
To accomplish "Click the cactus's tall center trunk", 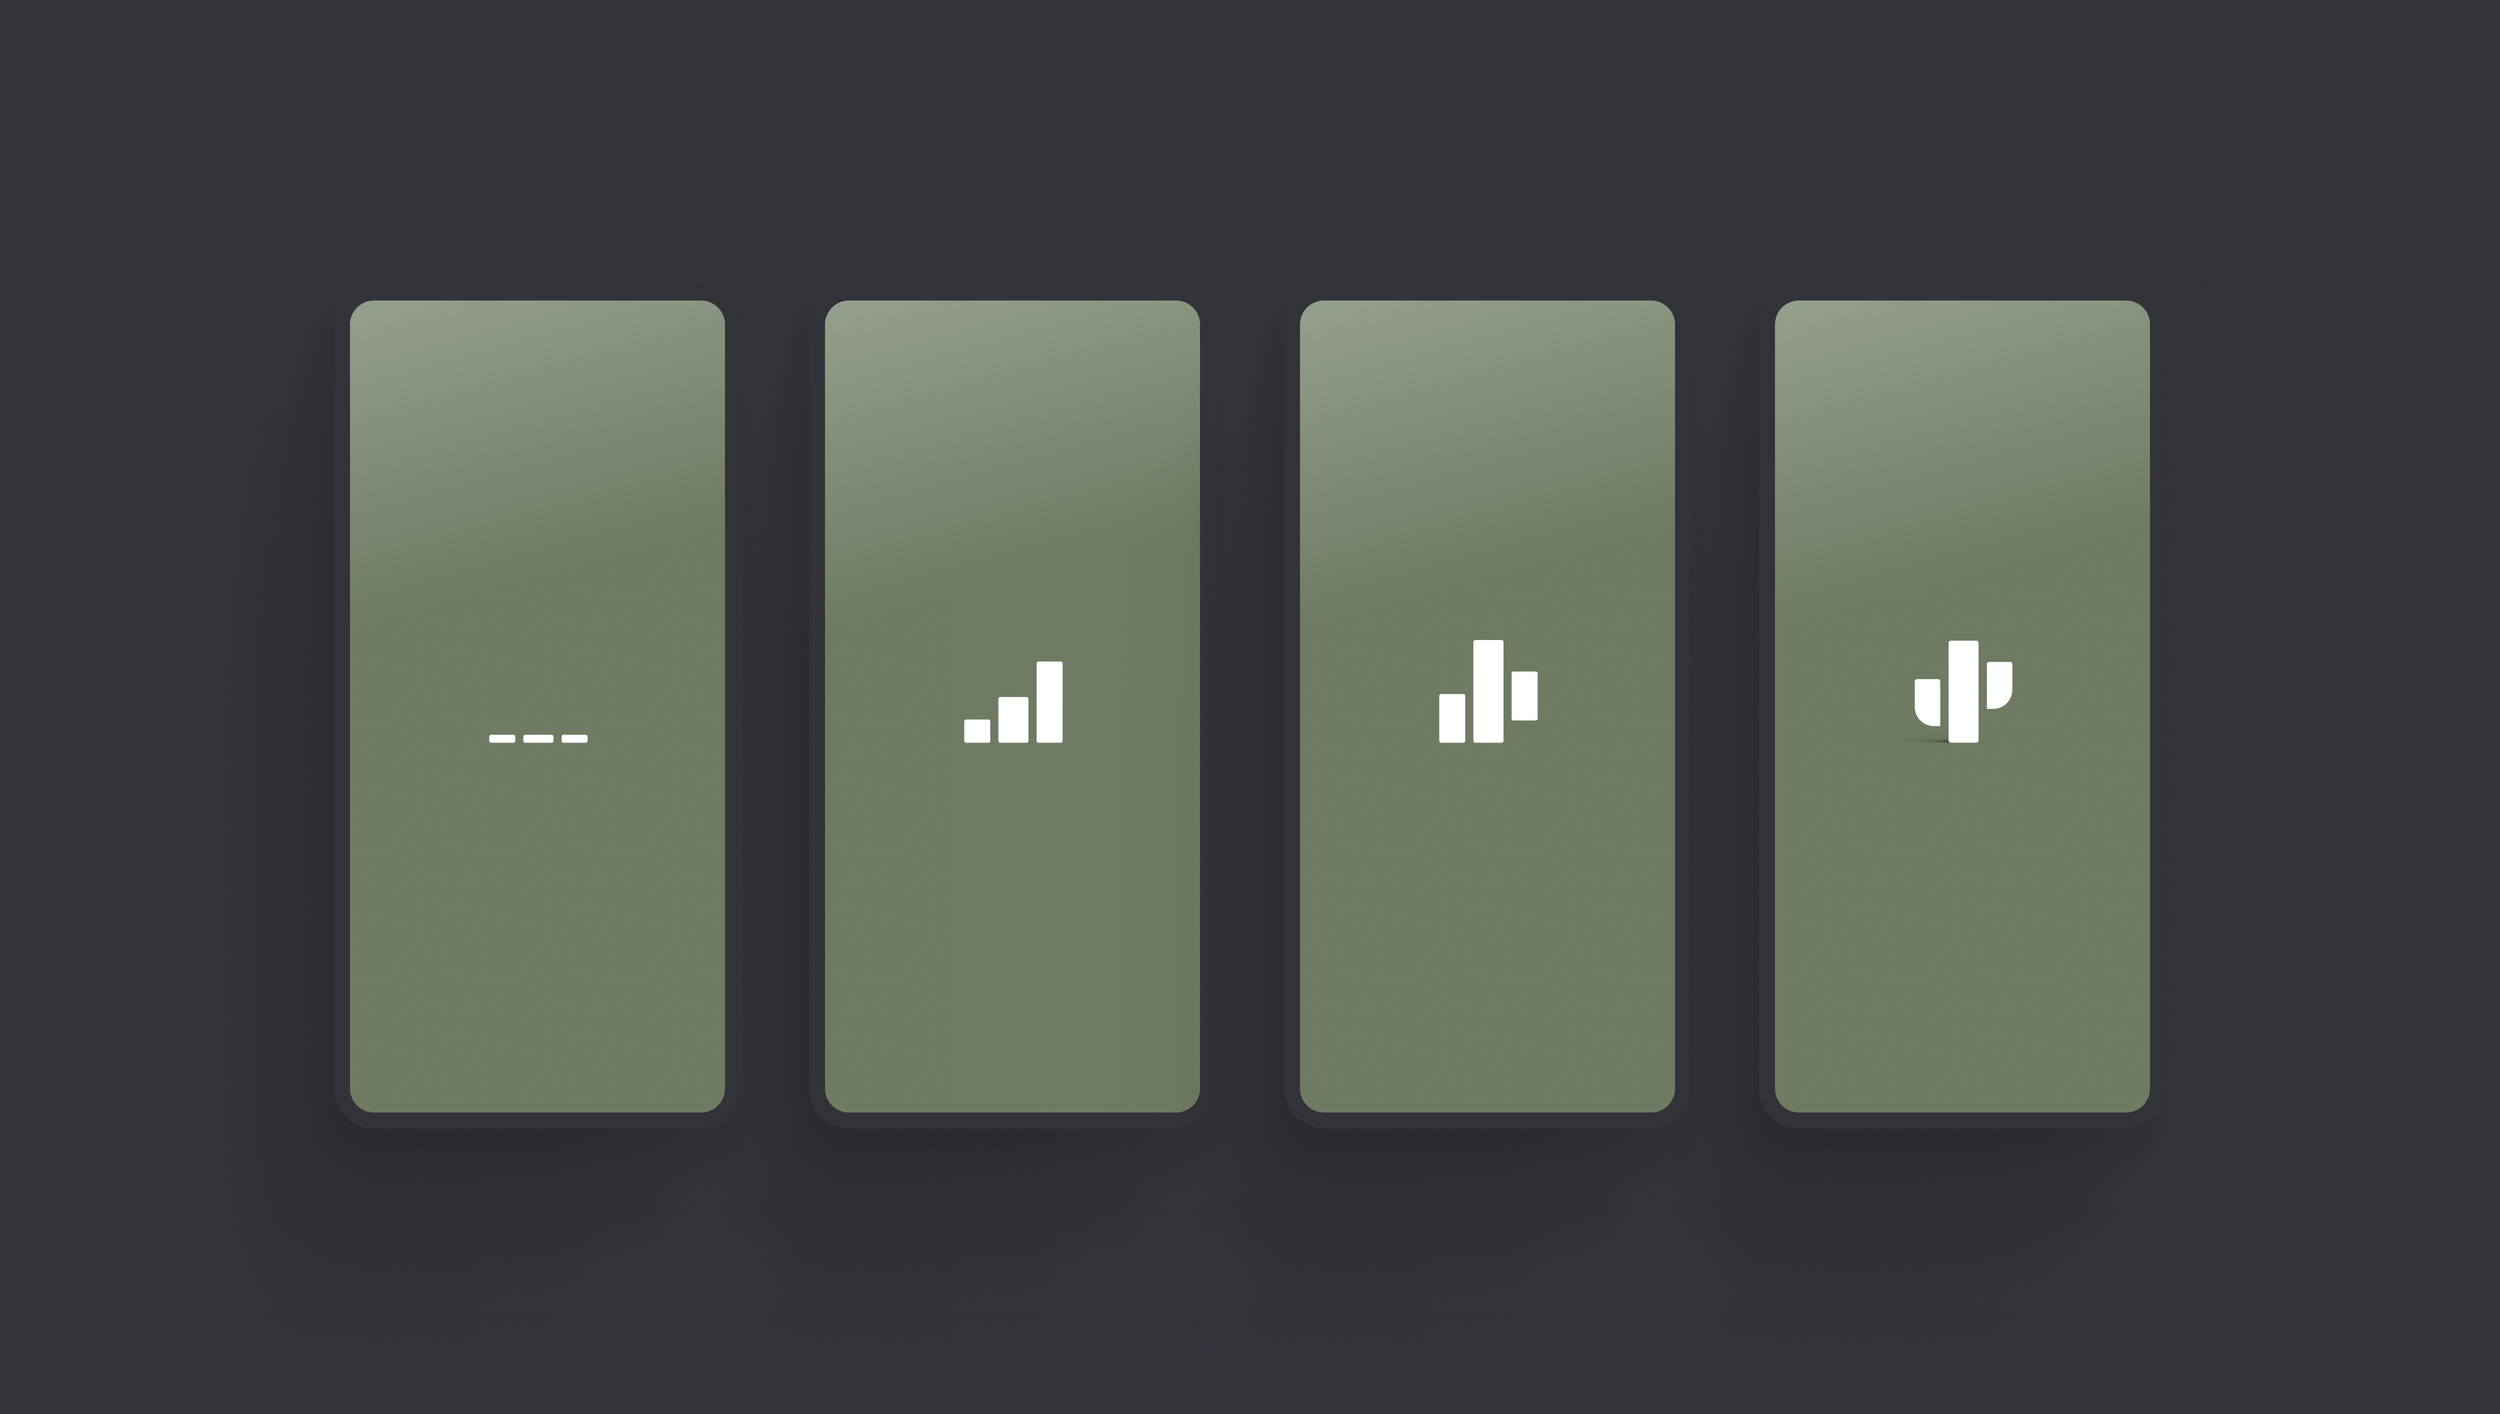I will click(1963, 691).
